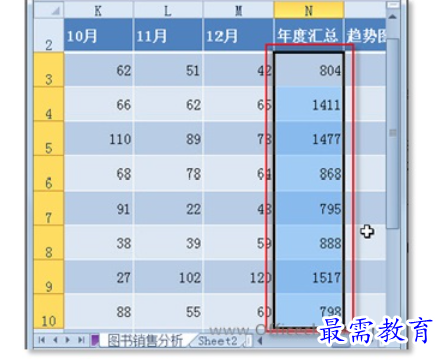The width and height of the screenshot is (441, 362).
Task: Select October cell with value 62 in row 3
Action: [x=98, y=70]
